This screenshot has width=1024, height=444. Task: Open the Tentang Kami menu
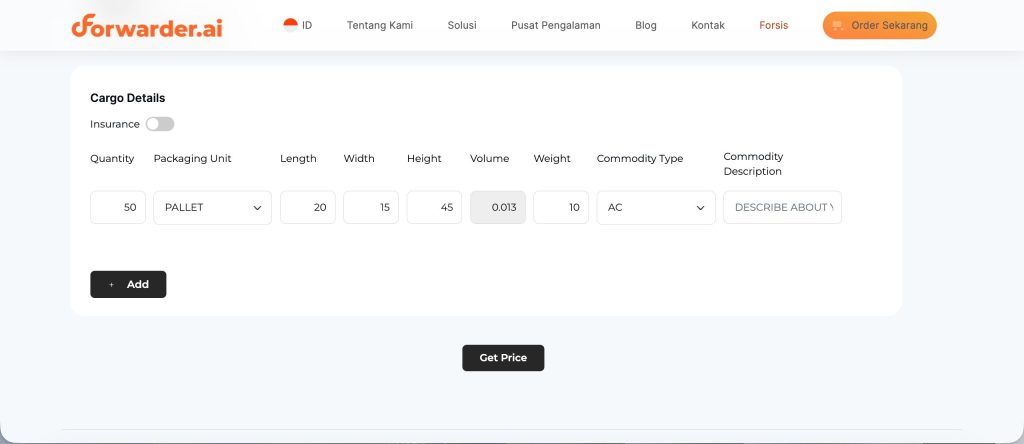[x=379, y=25]
